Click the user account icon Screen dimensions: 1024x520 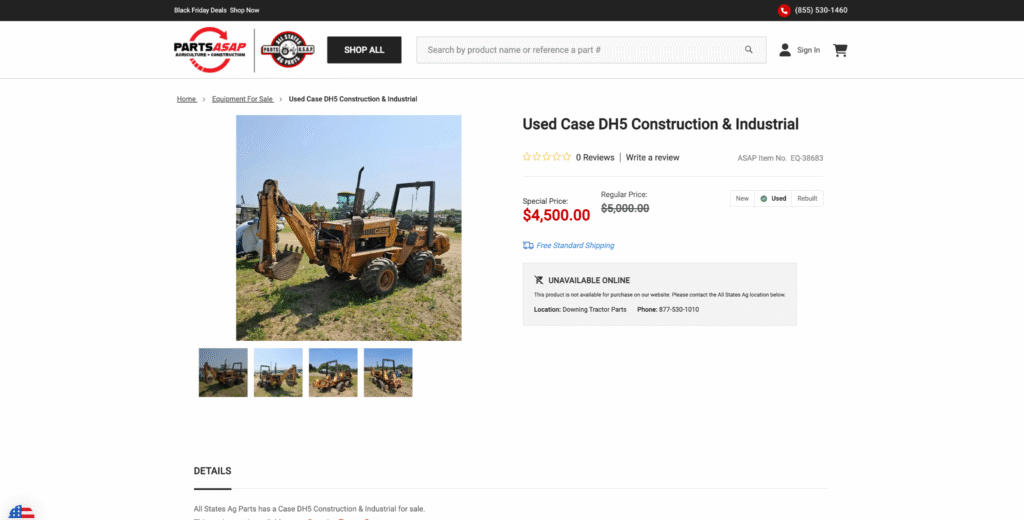pos(785,50)
